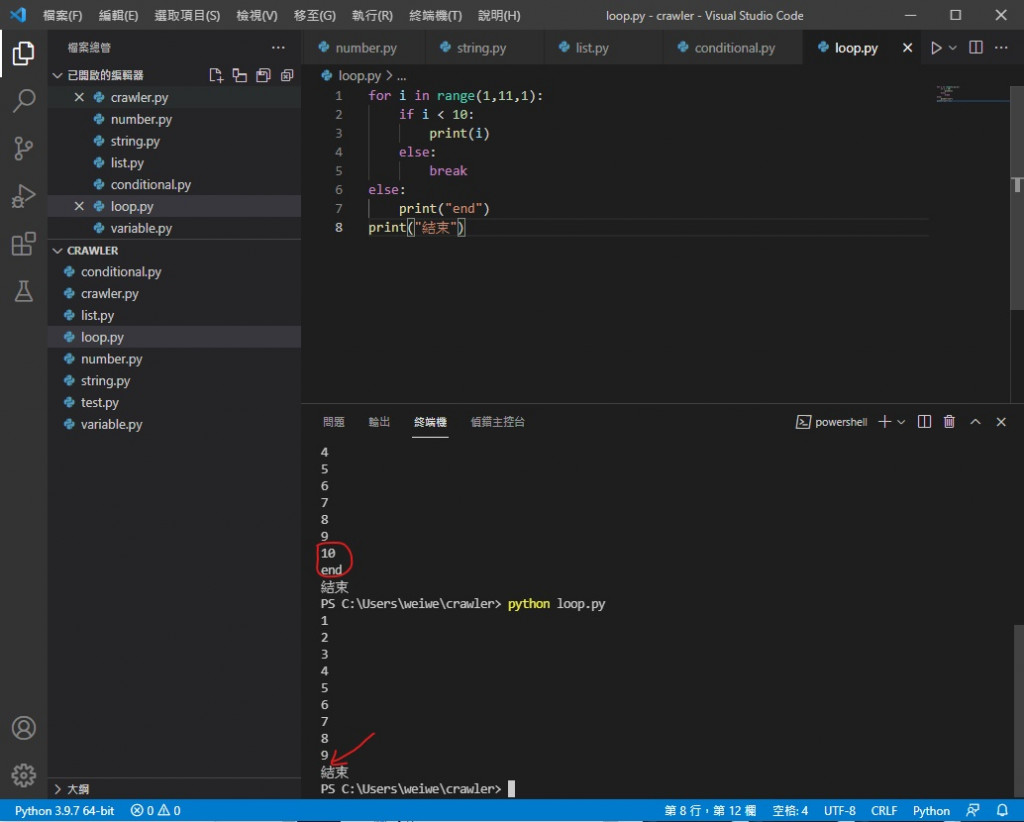Image resolution: width=1024 pixels, height=822 pixels.
Task: Run Python file with play button
Action: click(936, 48)
